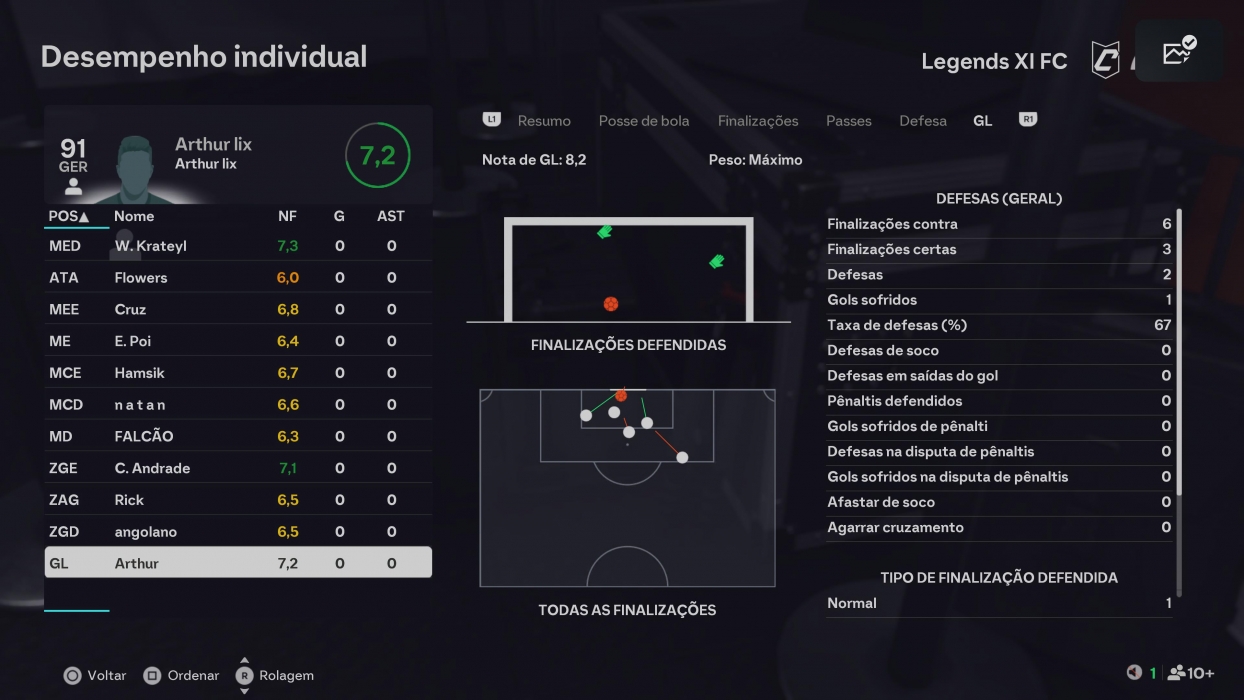Viewport: 1244px width, 700px height.
Task: Open the Defesa tab
Action: pyautogui.click(x=922, y=120)
